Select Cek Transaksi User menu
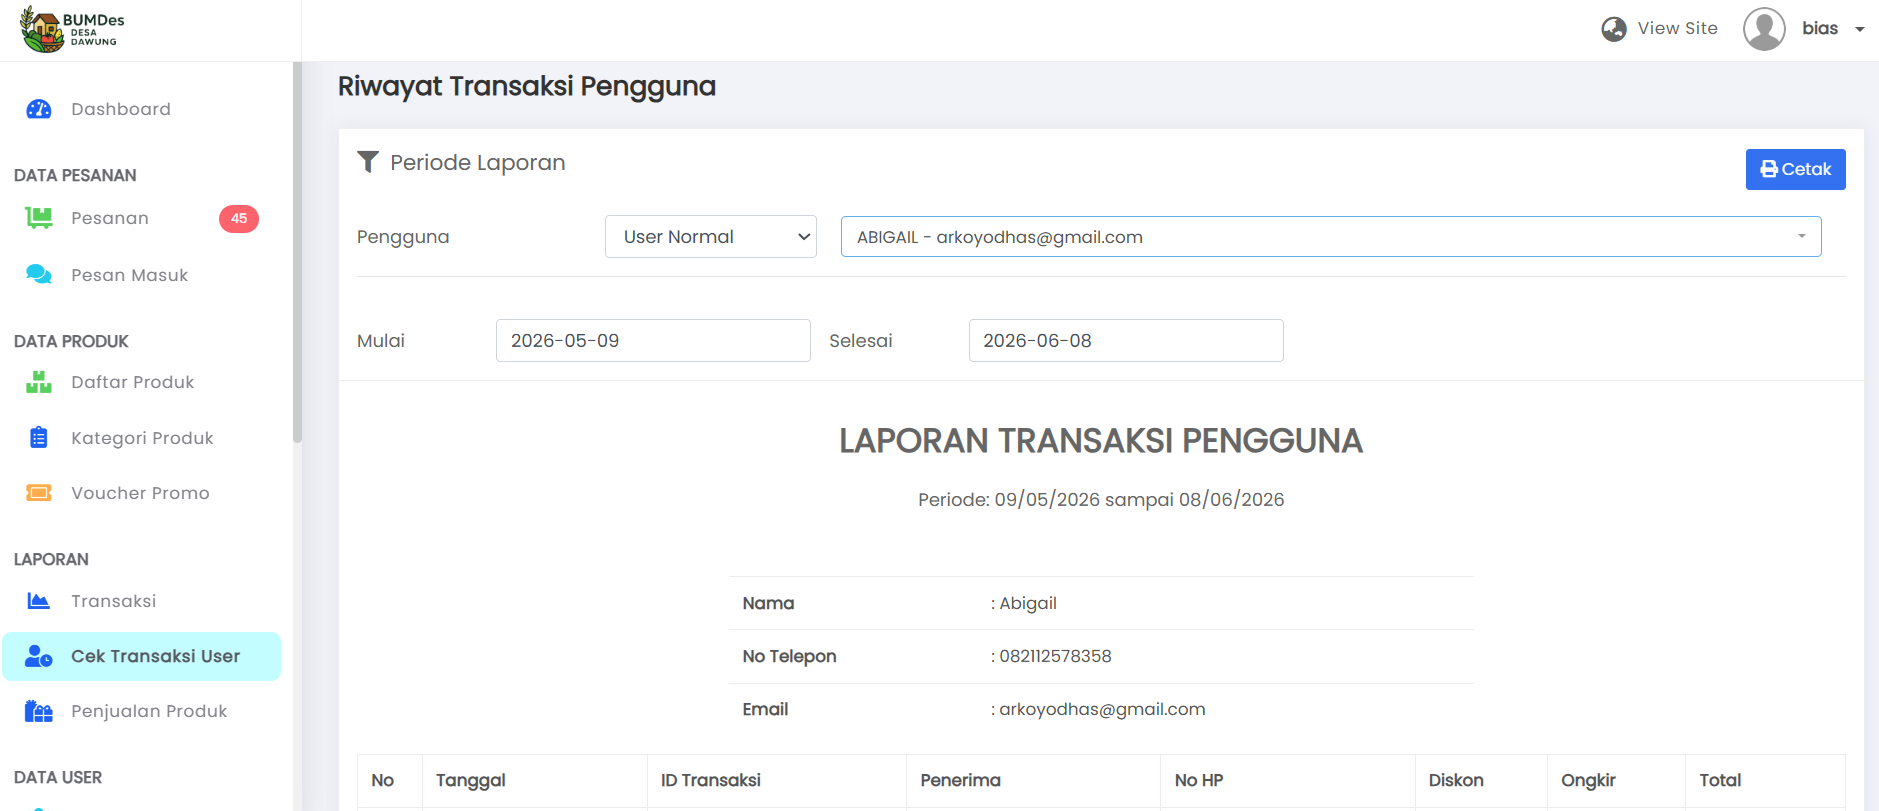This screenshot has width=1879, height=811. tap(141, 656)
